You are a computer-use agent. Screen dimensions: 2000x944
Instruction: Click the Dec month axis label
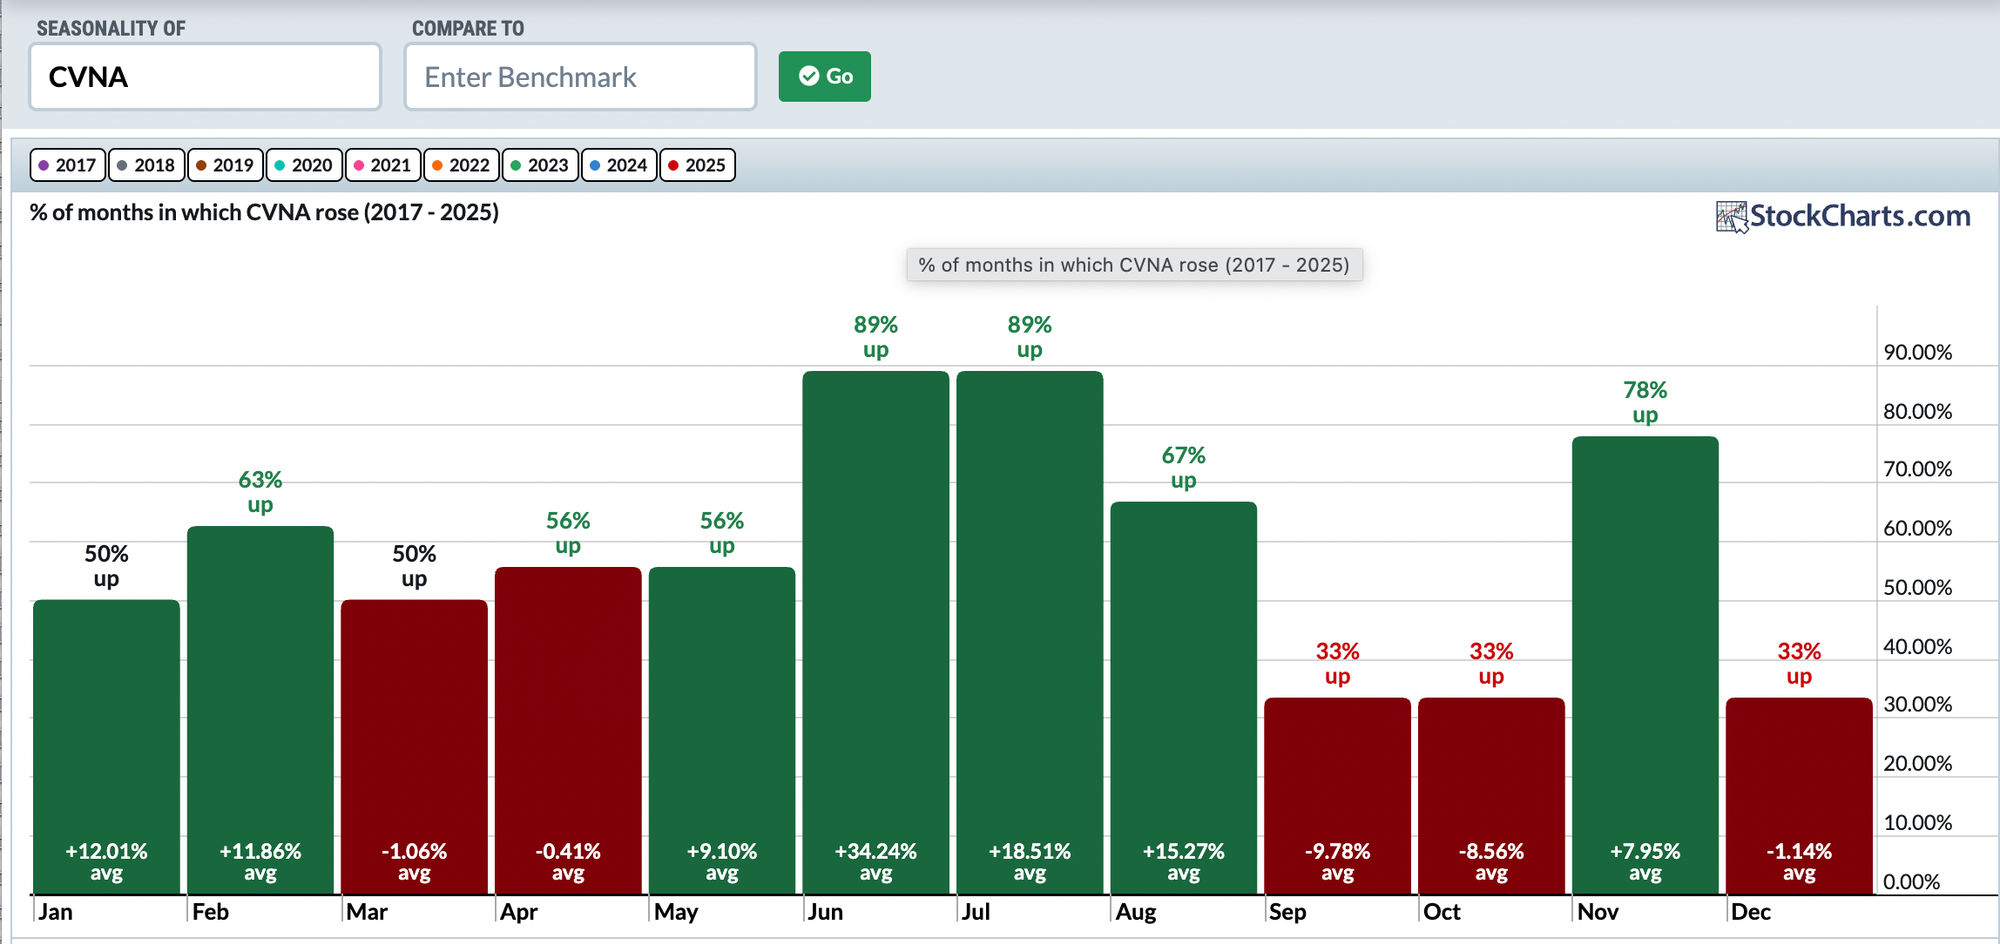point(1751,912)
